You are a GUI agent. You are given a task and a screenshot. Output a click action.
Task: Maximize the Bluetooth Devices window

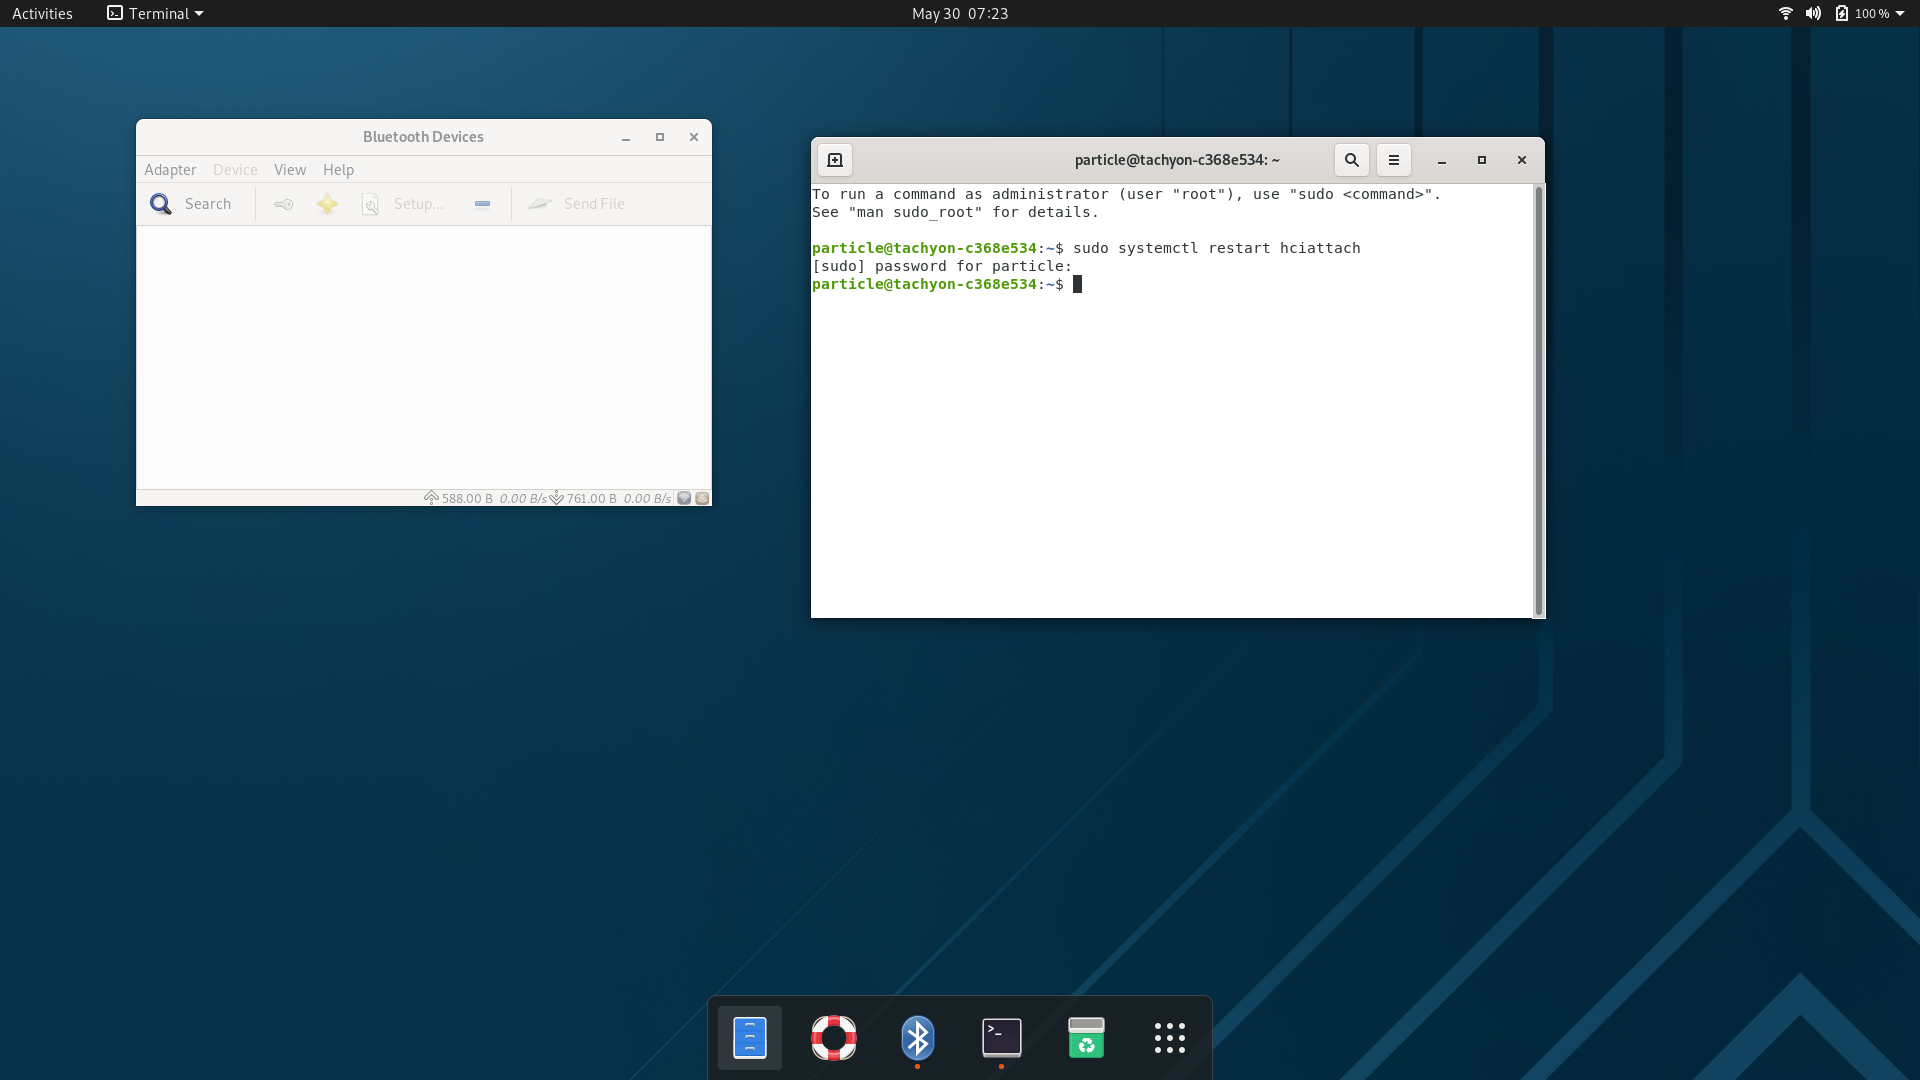click(660, 137)
